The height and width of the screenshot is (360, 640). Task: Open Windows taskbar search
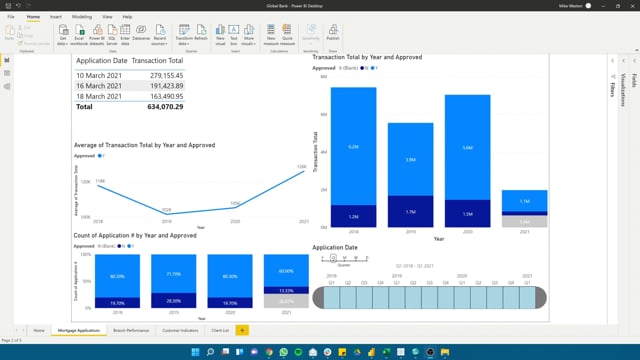[x=210, y=352]
